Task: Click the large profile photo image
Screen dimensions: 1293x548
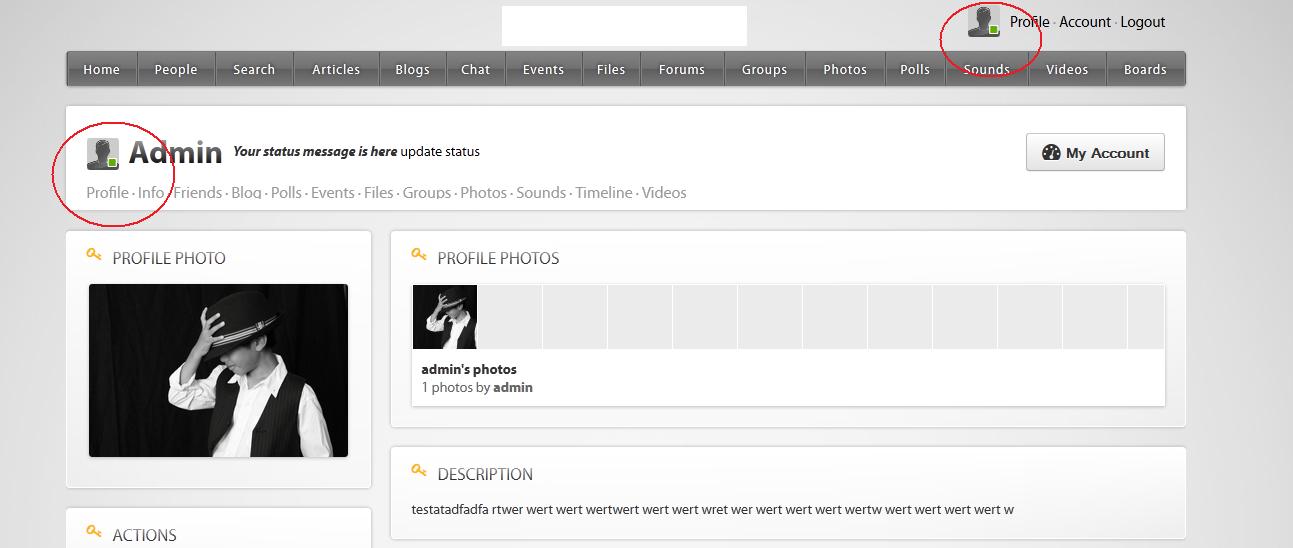Action: pyautogui.click(x=218, y=370)
